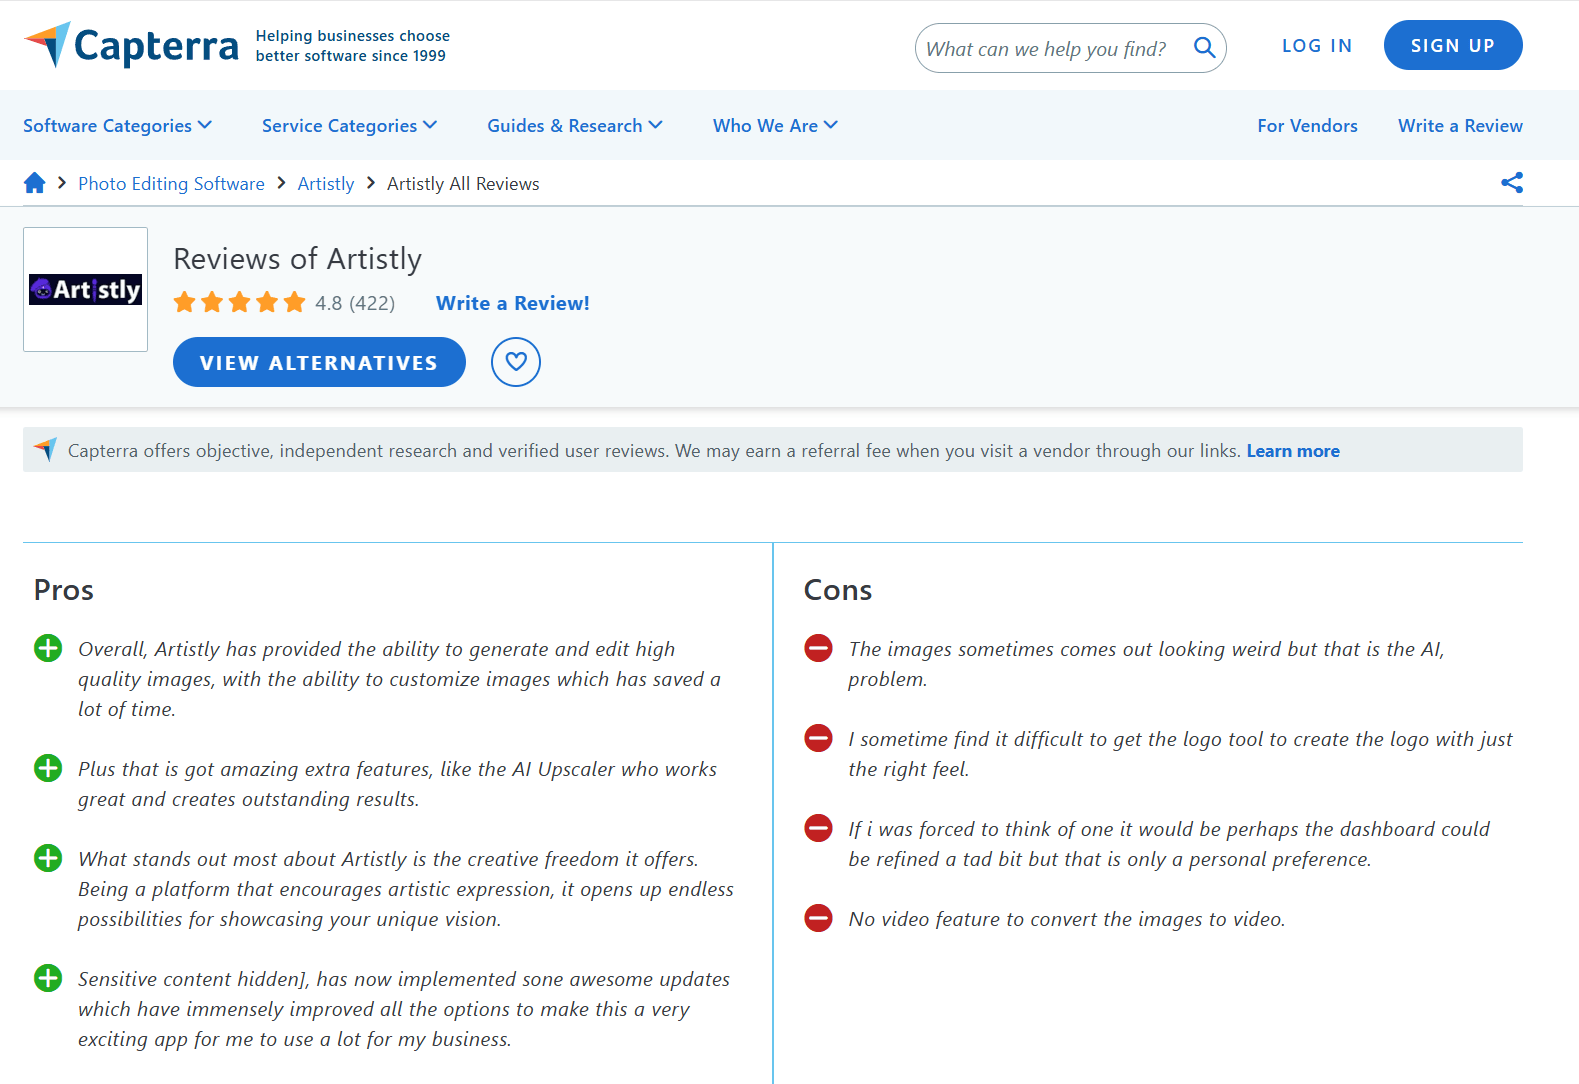Expand the Guides & Research menu
This screenshot has height=1084, width=1579.
[x=574, y=126]
